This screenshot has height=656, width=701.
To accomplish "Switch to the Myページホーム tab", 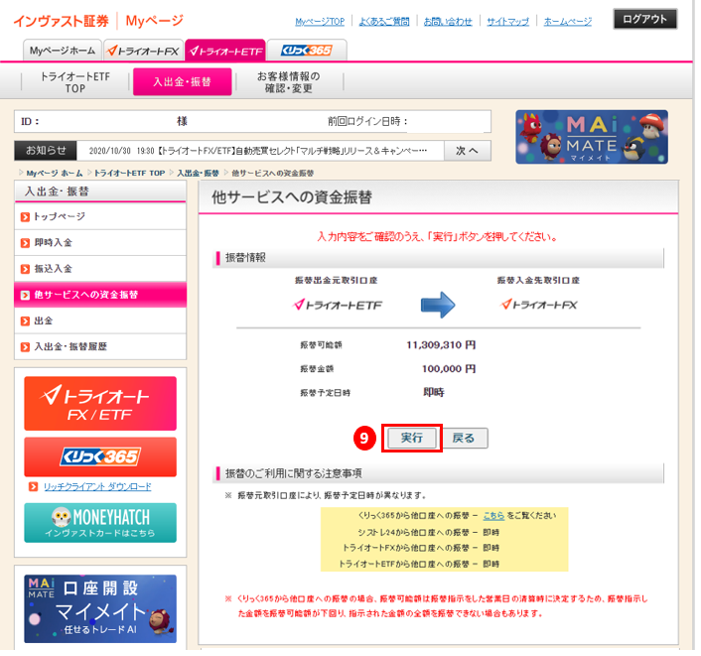I will pyautogui.click(x=62, y=51).
